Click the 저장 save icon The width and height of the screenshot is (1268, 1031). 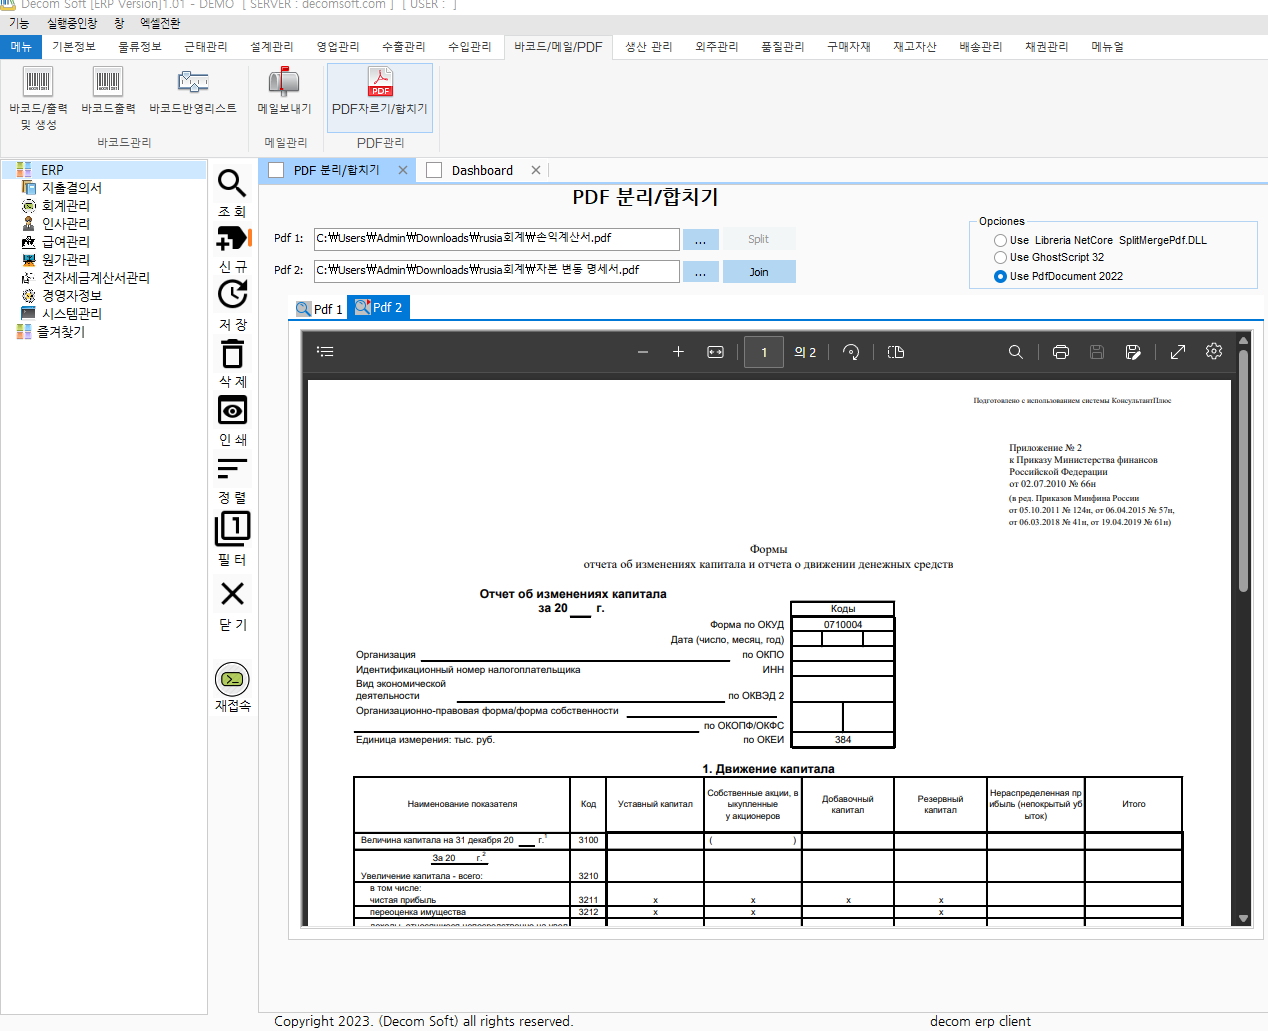232,294
